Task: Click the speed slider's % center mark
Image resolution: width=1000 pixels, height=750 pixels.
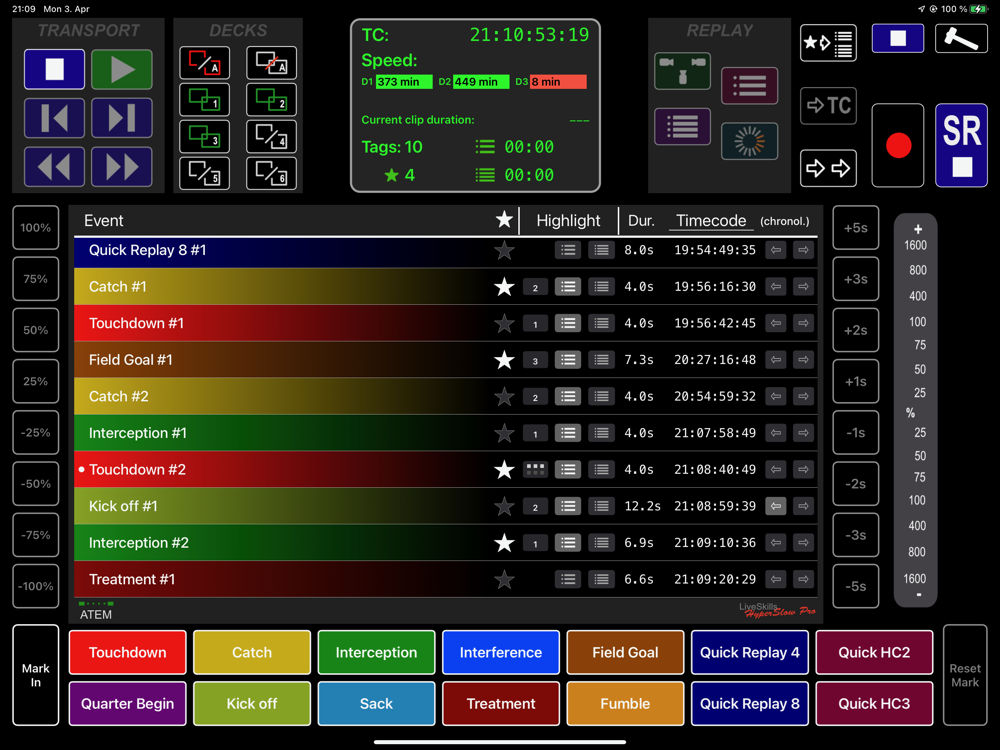Action: coord(911,413)
